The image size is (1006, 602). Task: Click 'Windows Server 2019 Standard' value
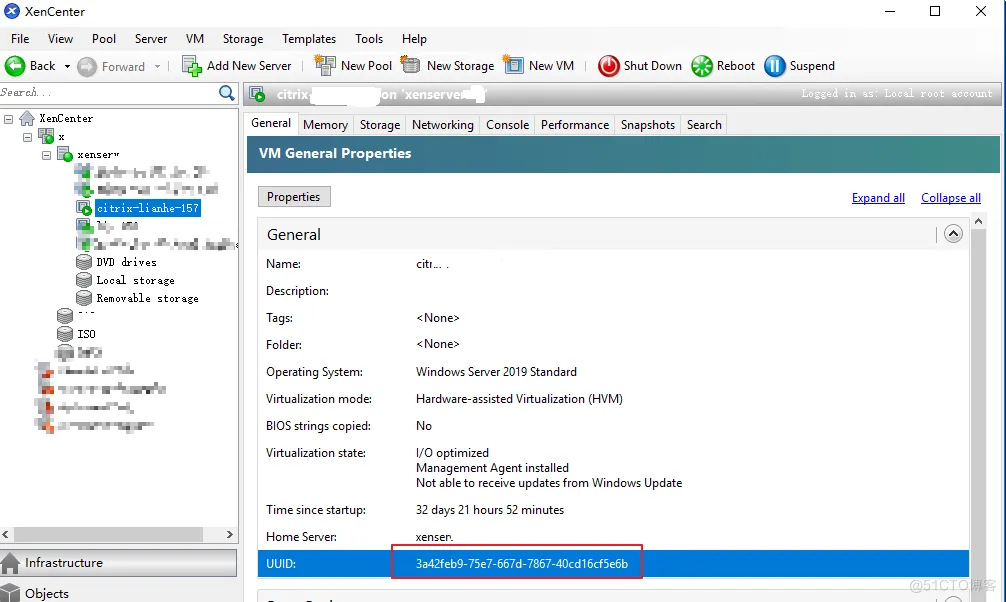(496, 372)
